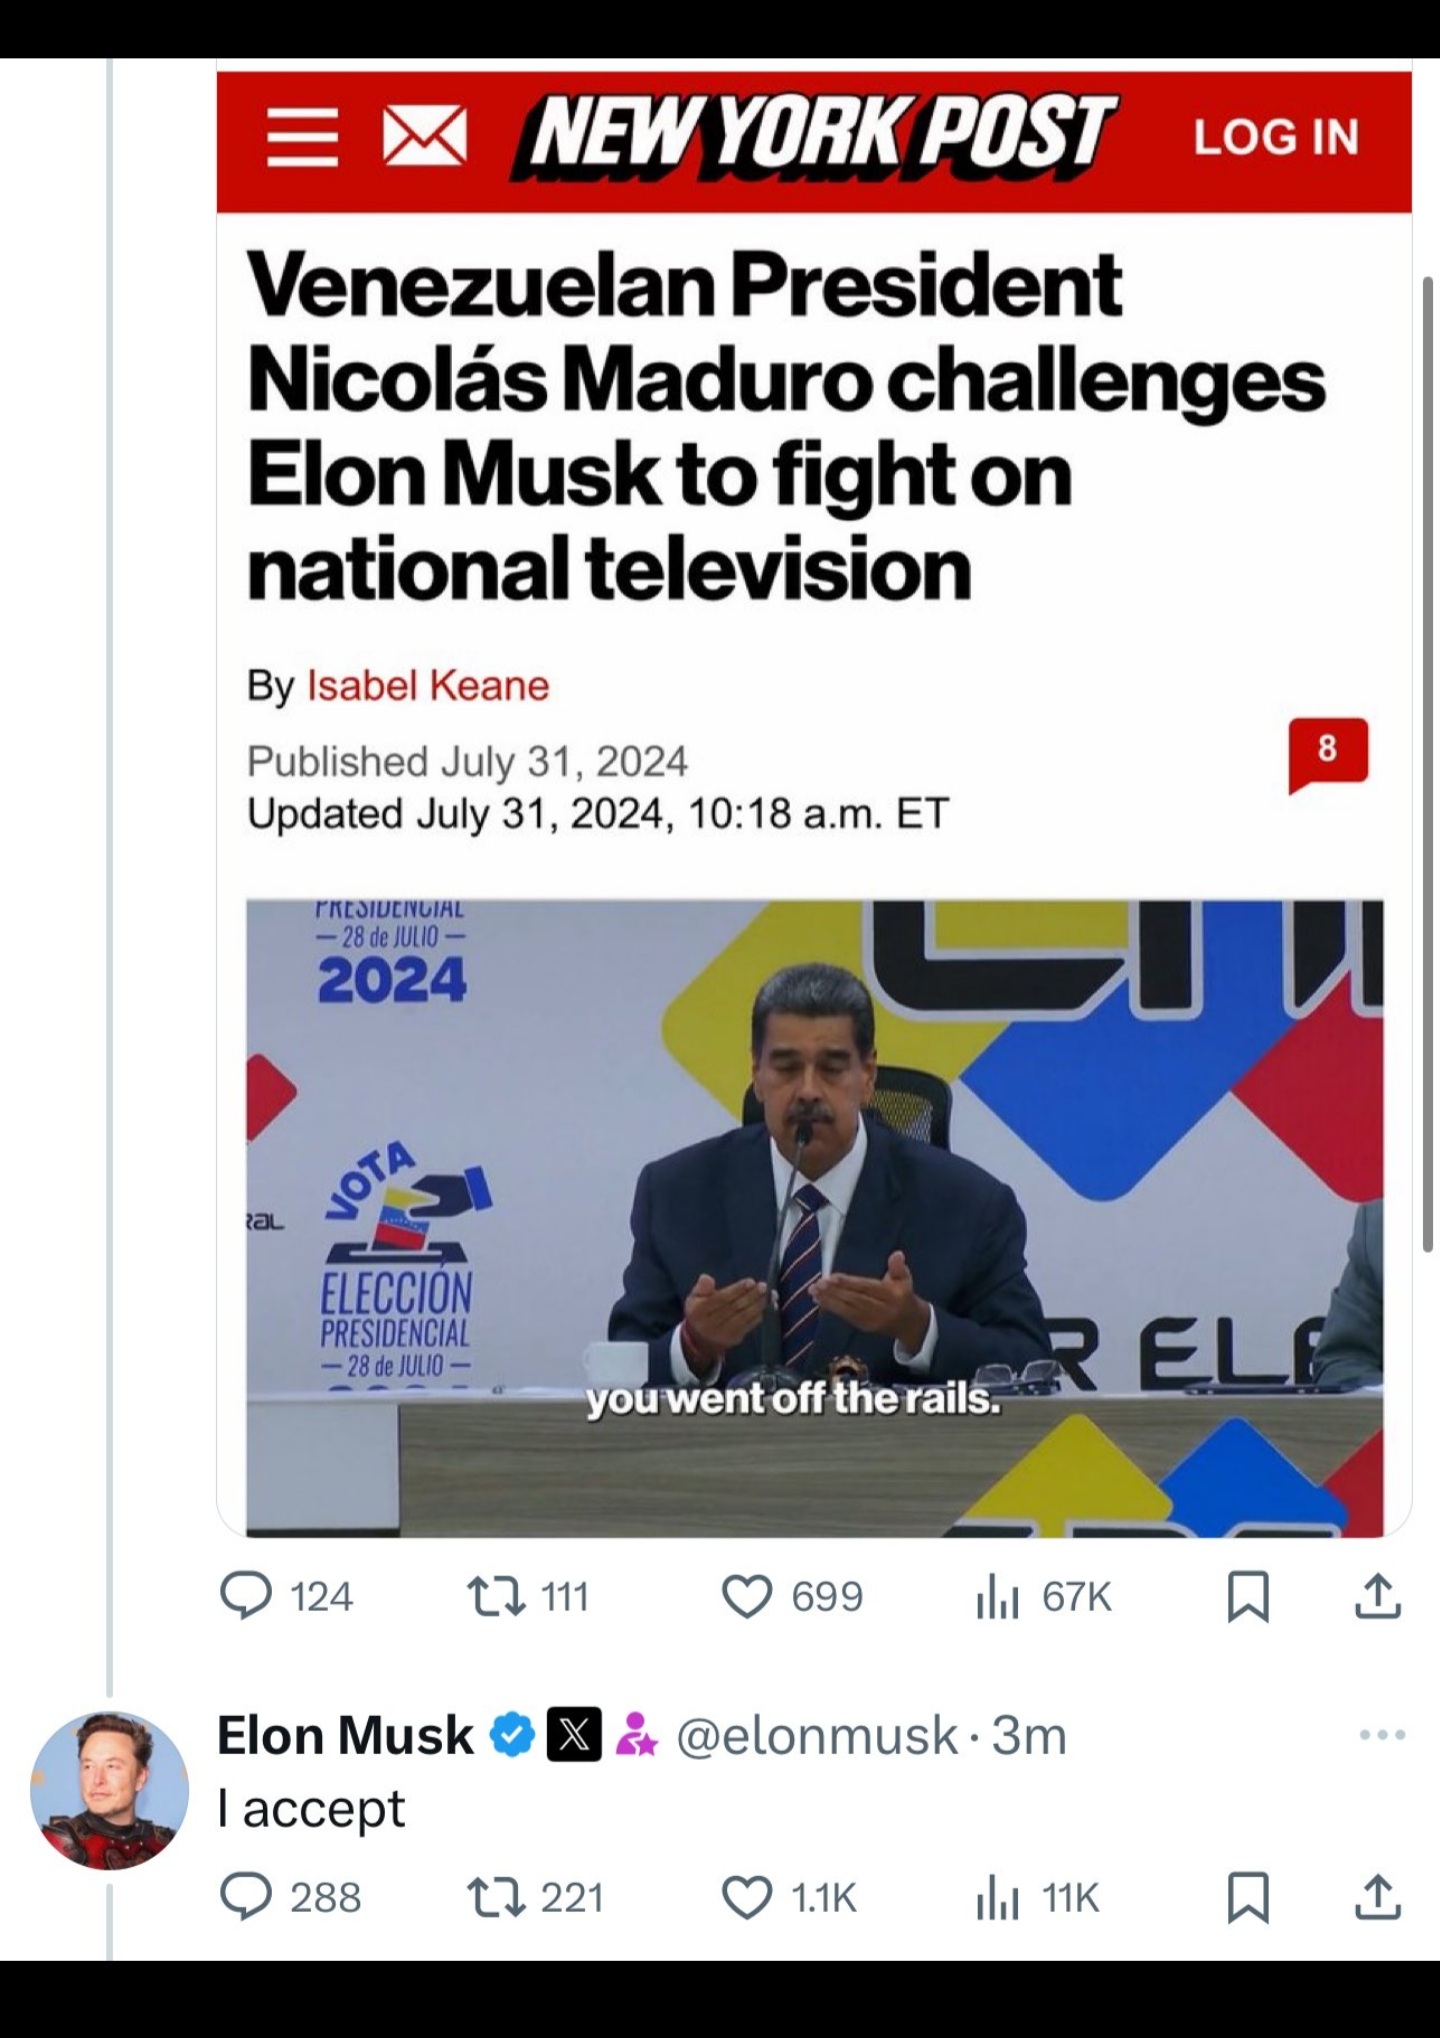Image resolution: width=1440 pixels, height=2038 pixels.
Task: Open the New York Post hamburger menu
Action: (303, 139)
